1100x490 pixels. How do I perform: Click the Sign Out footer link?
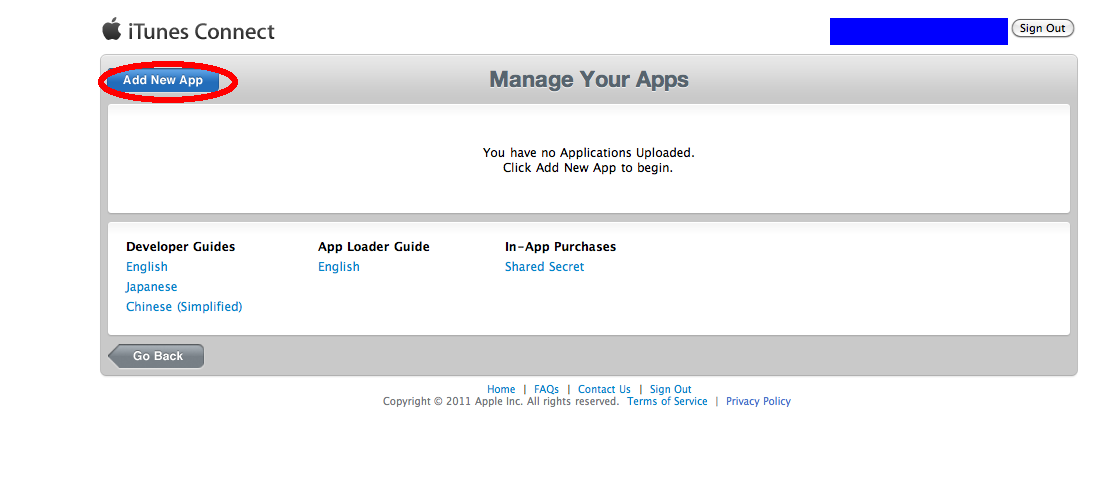pos(671,389)
